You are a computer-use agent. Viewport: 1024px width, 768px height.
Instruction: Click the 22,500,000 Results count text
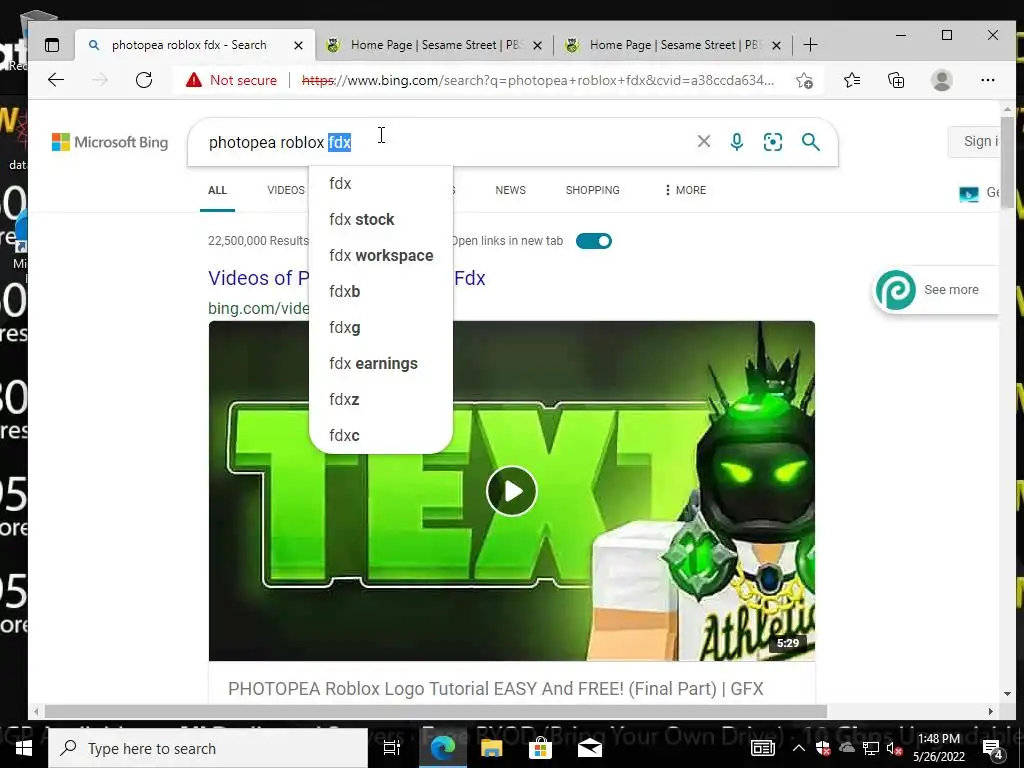tap(258, 241)
